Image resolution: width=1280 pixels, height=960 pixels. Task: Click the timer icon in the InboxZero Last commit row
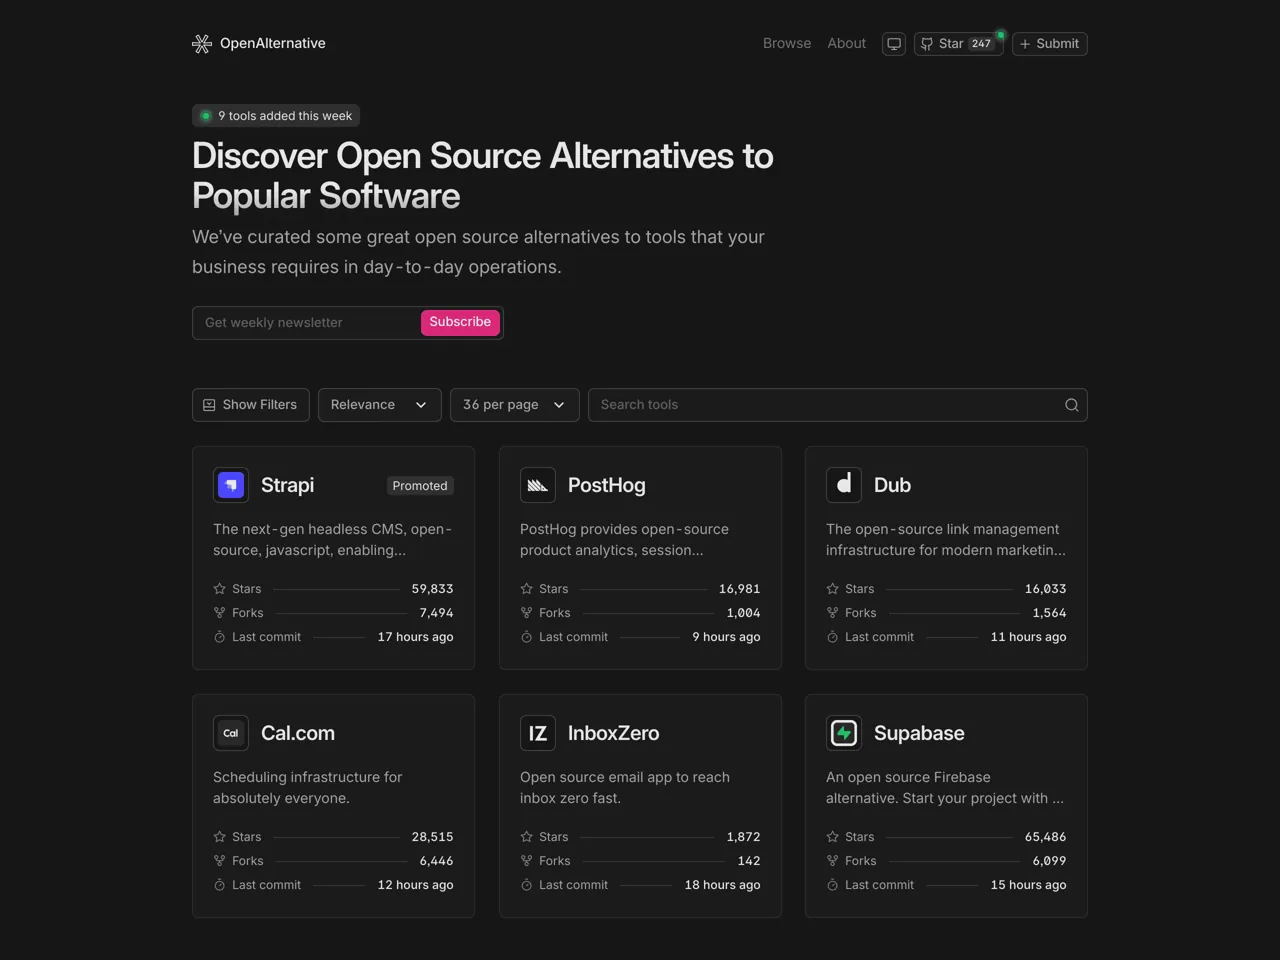pyautogui.click(x=526, y=885)
